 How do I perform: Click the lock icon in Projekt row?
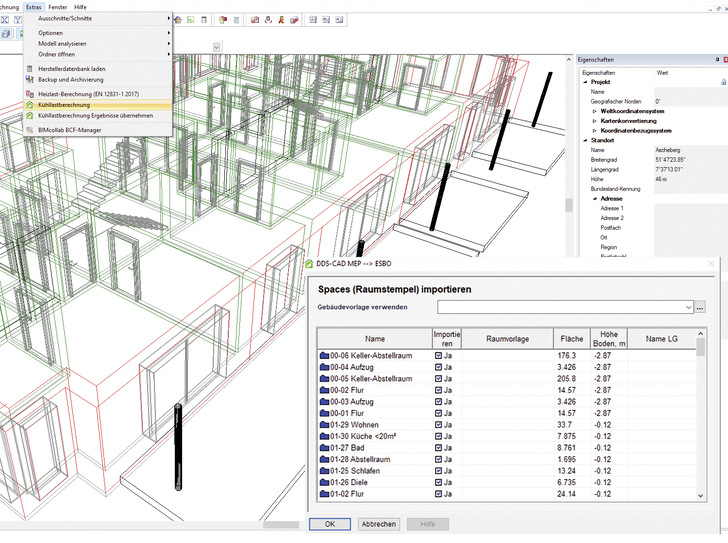click(x=723, y=82)
